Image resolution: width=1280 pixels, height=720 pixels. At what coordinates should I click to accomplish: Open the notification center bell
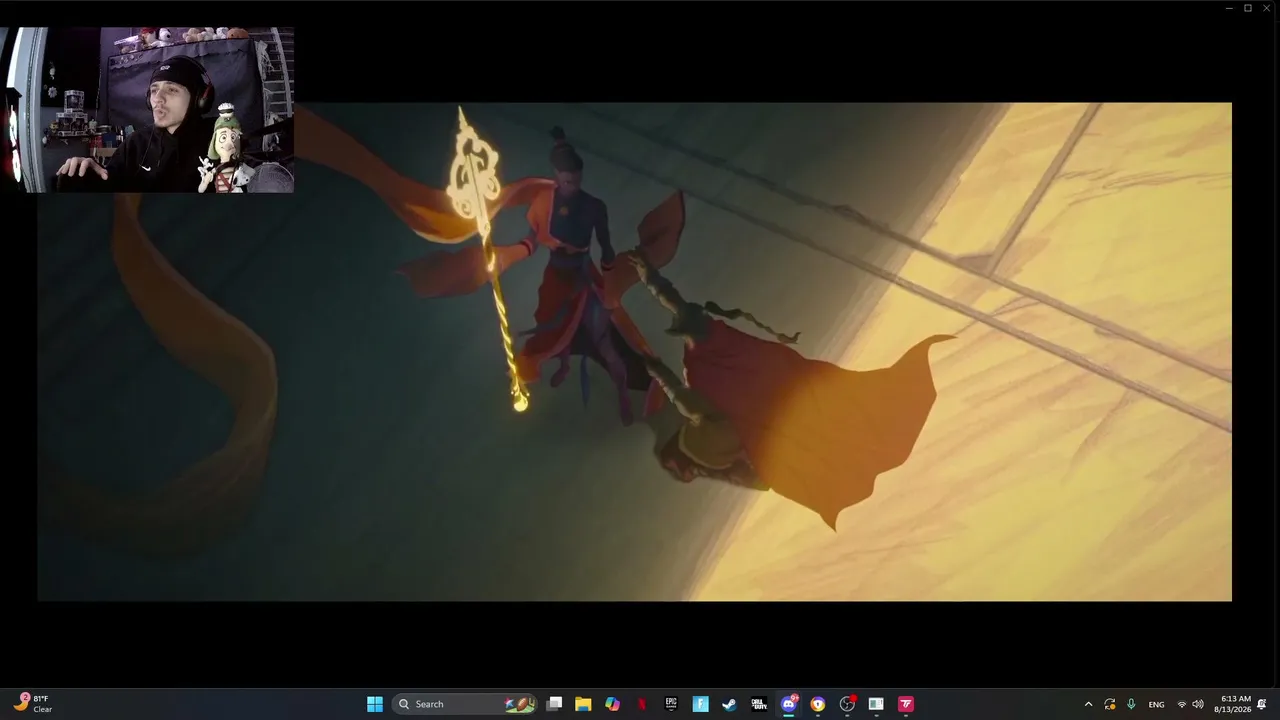pyautogui.click(x=1263, y=704)
